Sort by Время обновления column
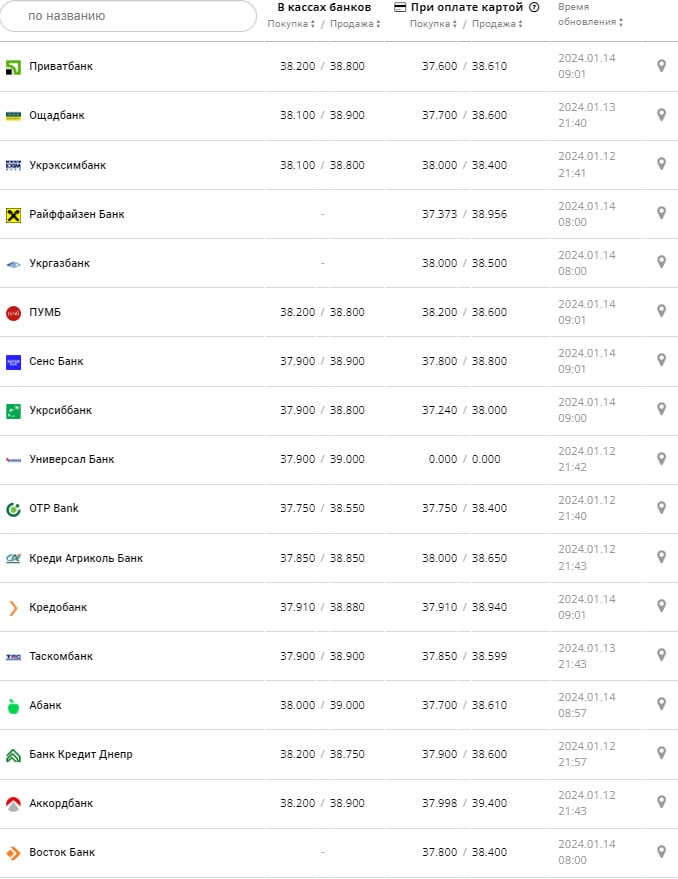Image resolution: width=678 pixels, height=879 pixels. pos(589,15)
